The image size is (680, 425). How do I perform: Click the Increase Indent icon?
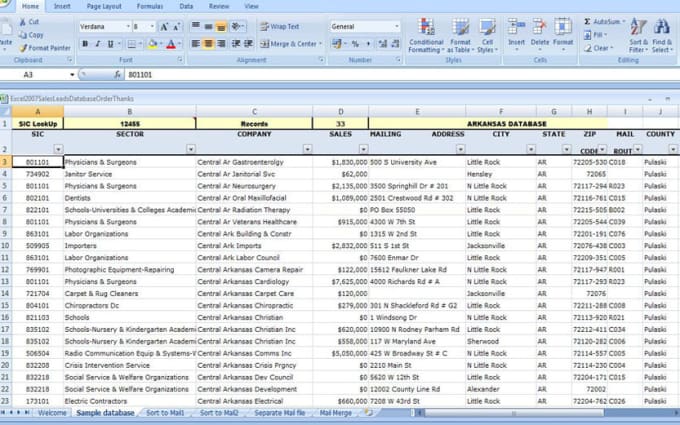click(248, 44)
